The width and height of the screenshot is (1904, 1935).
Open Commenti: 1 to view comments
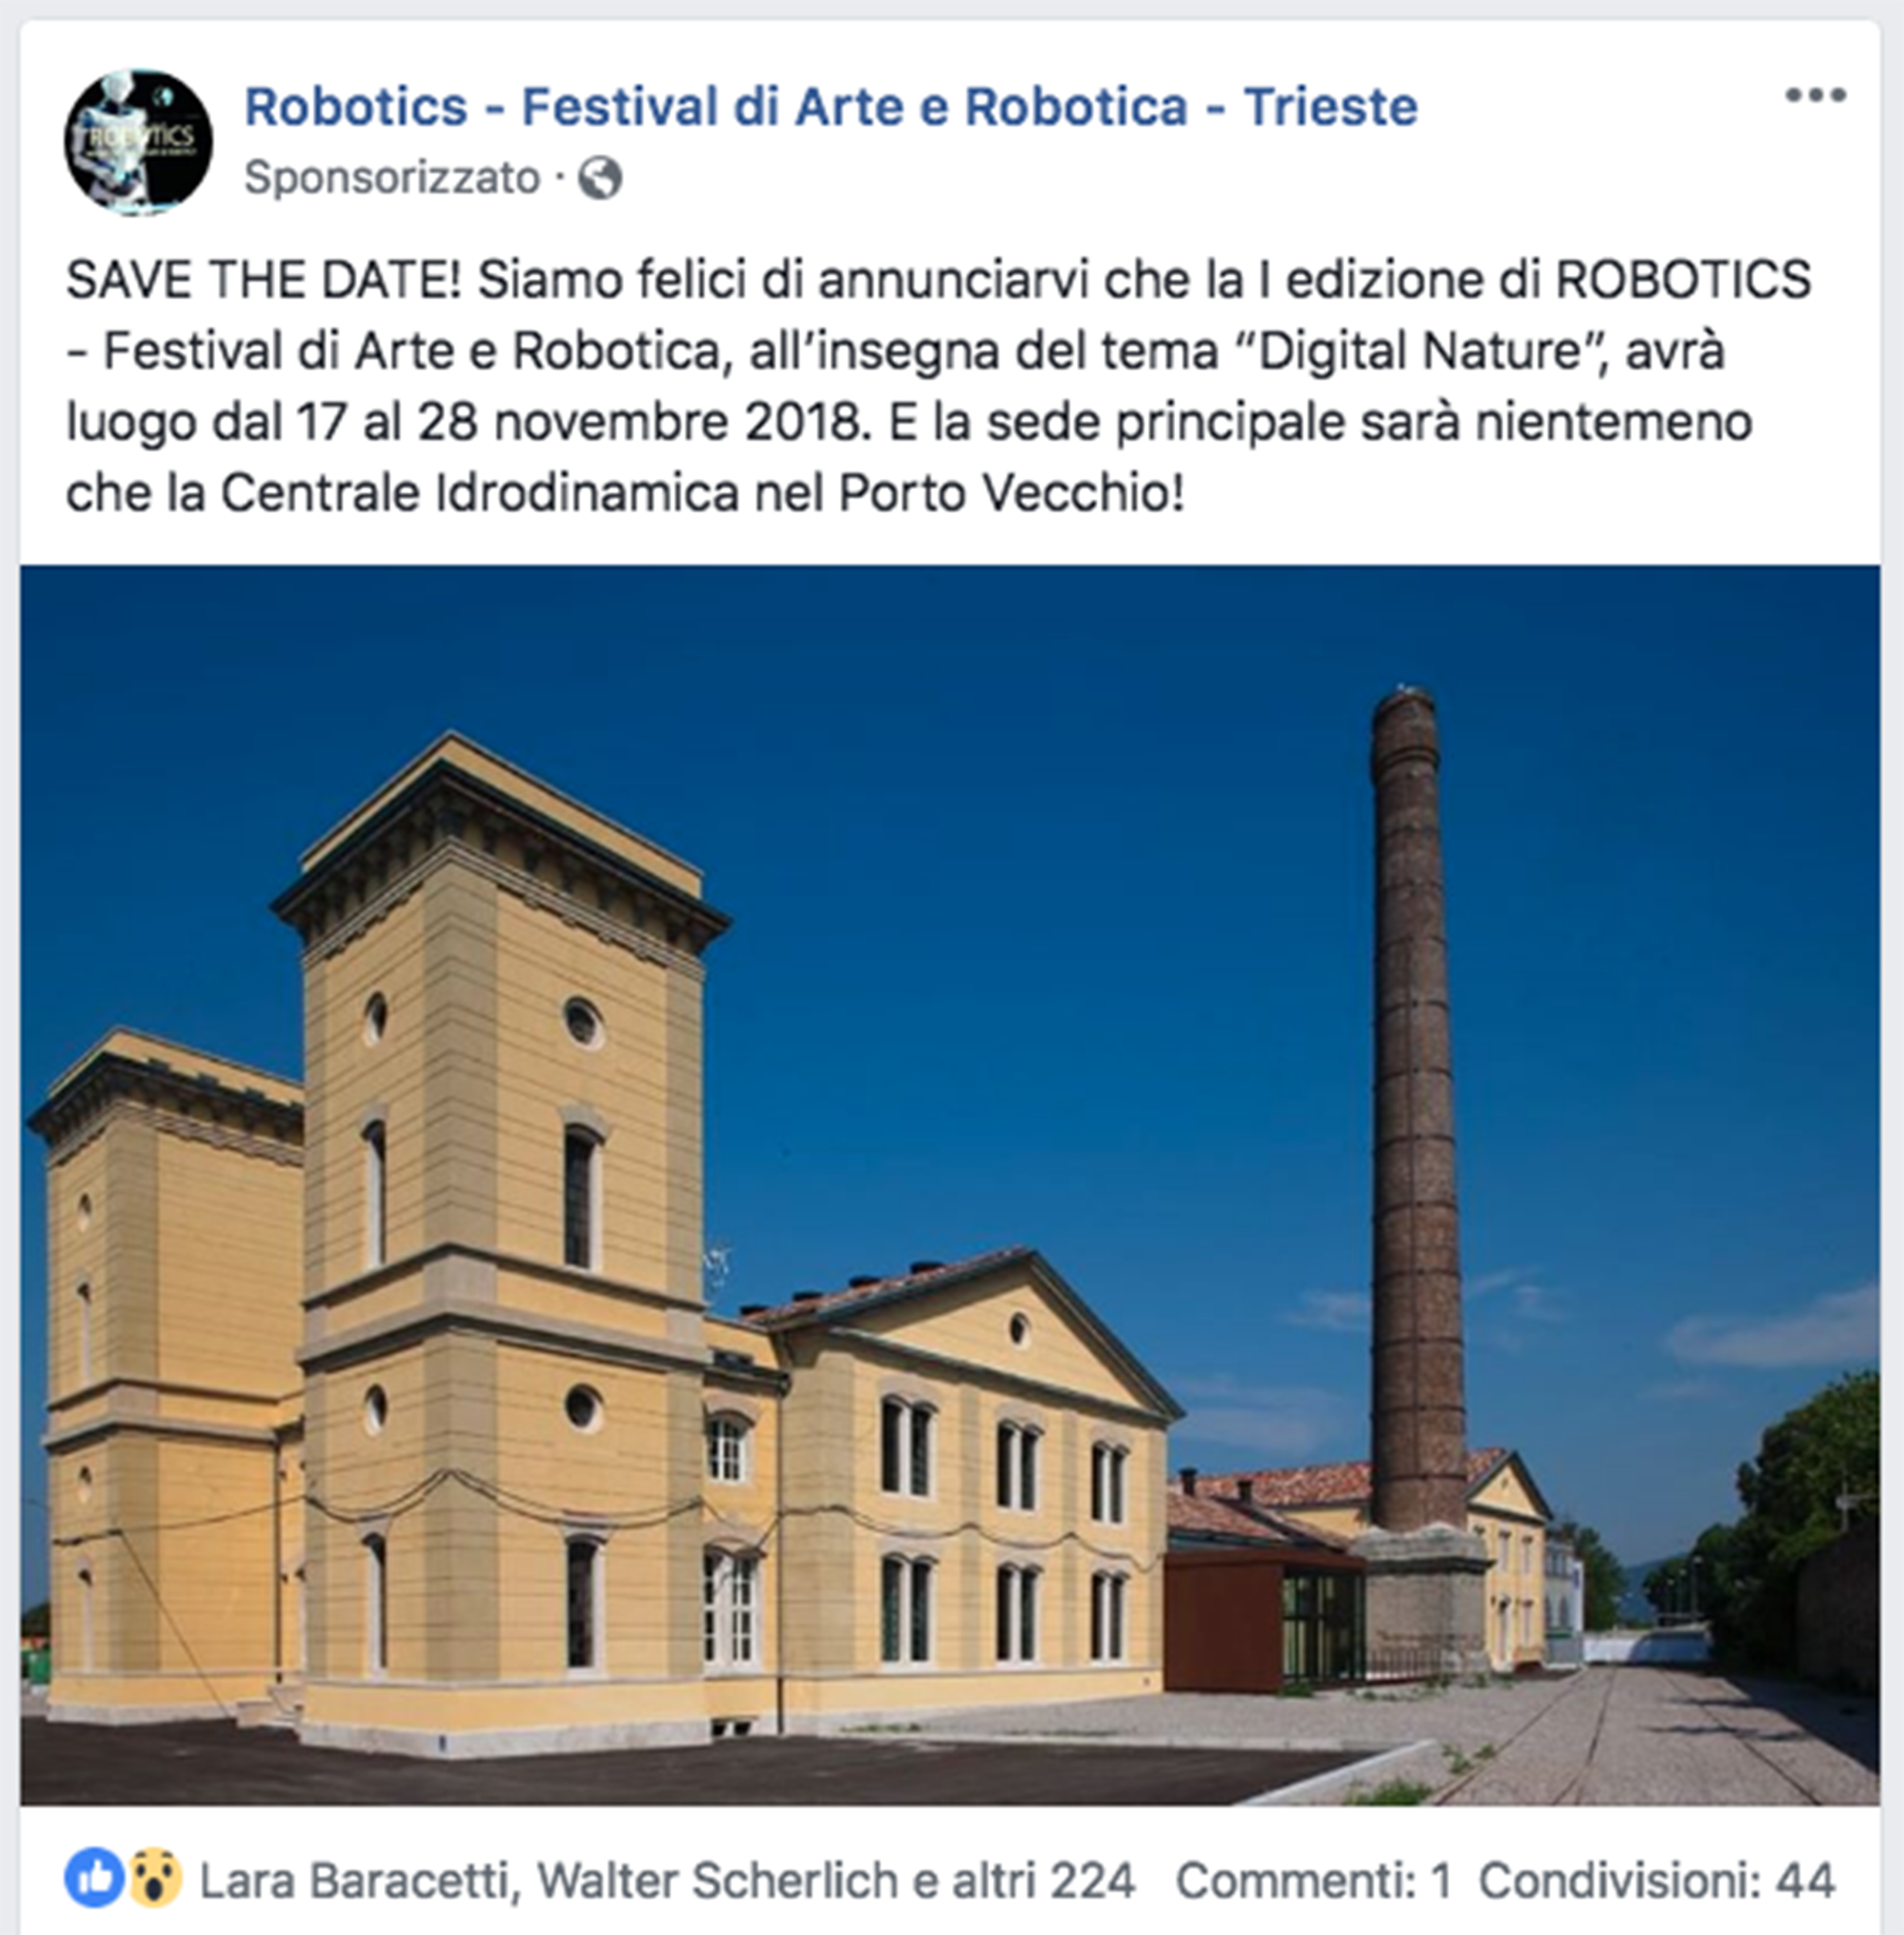pos(1313,1880)
